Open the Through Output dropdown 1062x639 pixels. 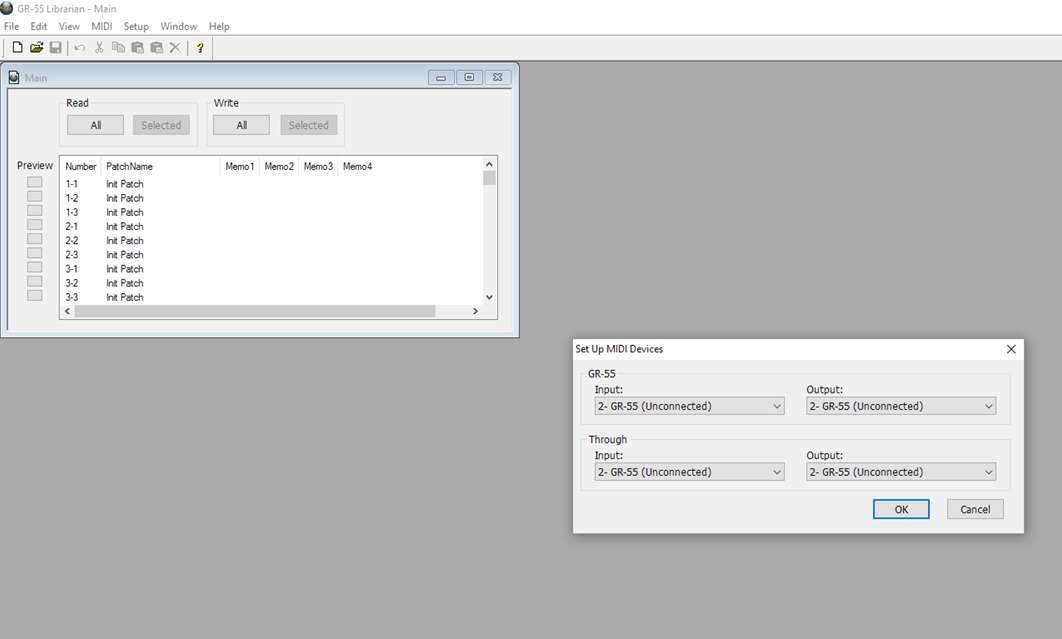tap(901, 472)
